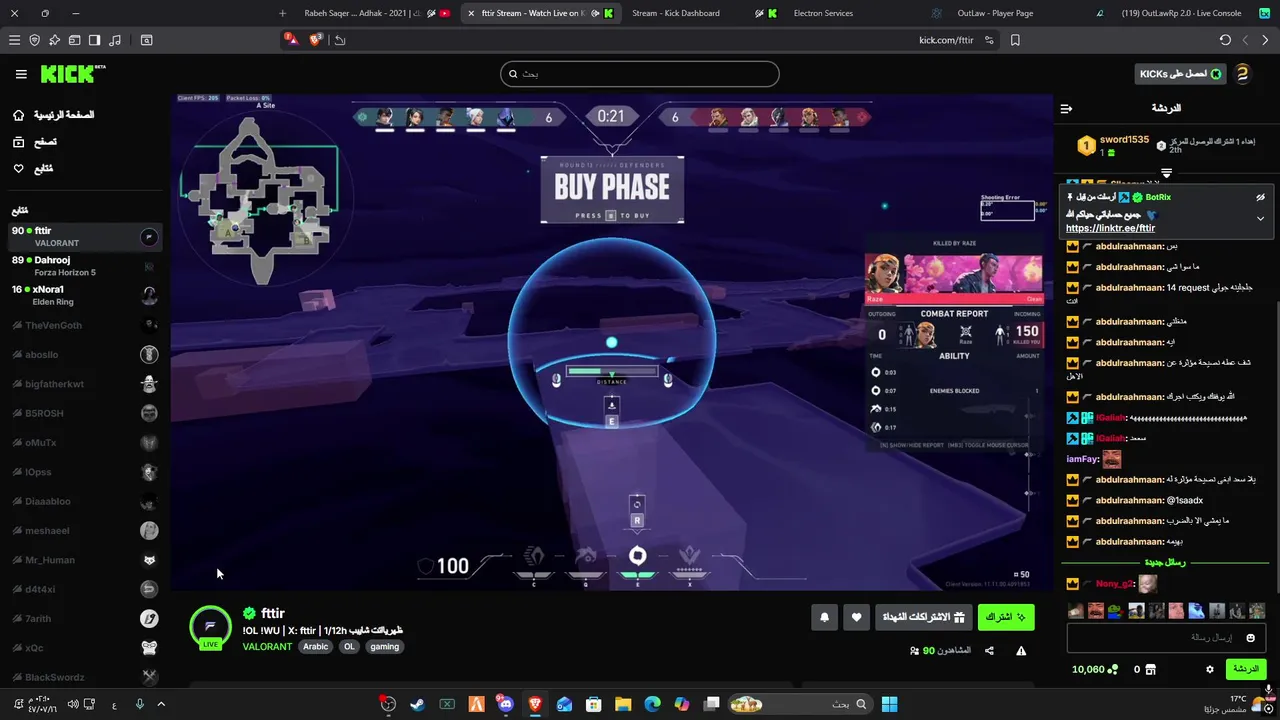Viewport: 1280px width, 720px height.
Task: Click the fttir channel avatar
Action: pyautogui.click(x=210, y=626)
